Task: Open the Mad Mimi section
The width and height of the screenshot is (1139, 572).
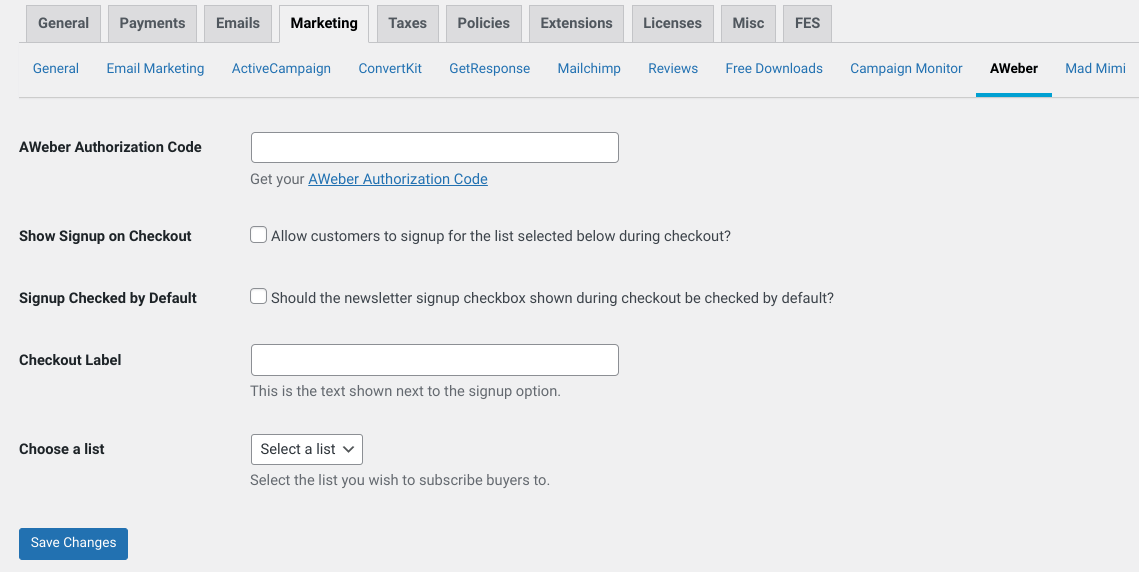Action: (1095, 68)
